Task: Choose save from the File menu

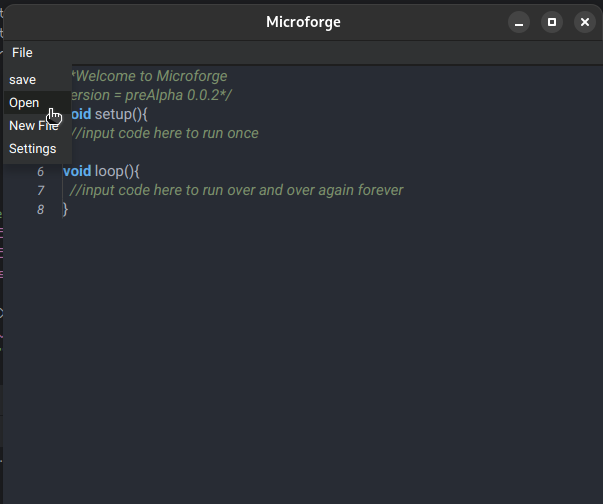Action: [x=23, y=80]
